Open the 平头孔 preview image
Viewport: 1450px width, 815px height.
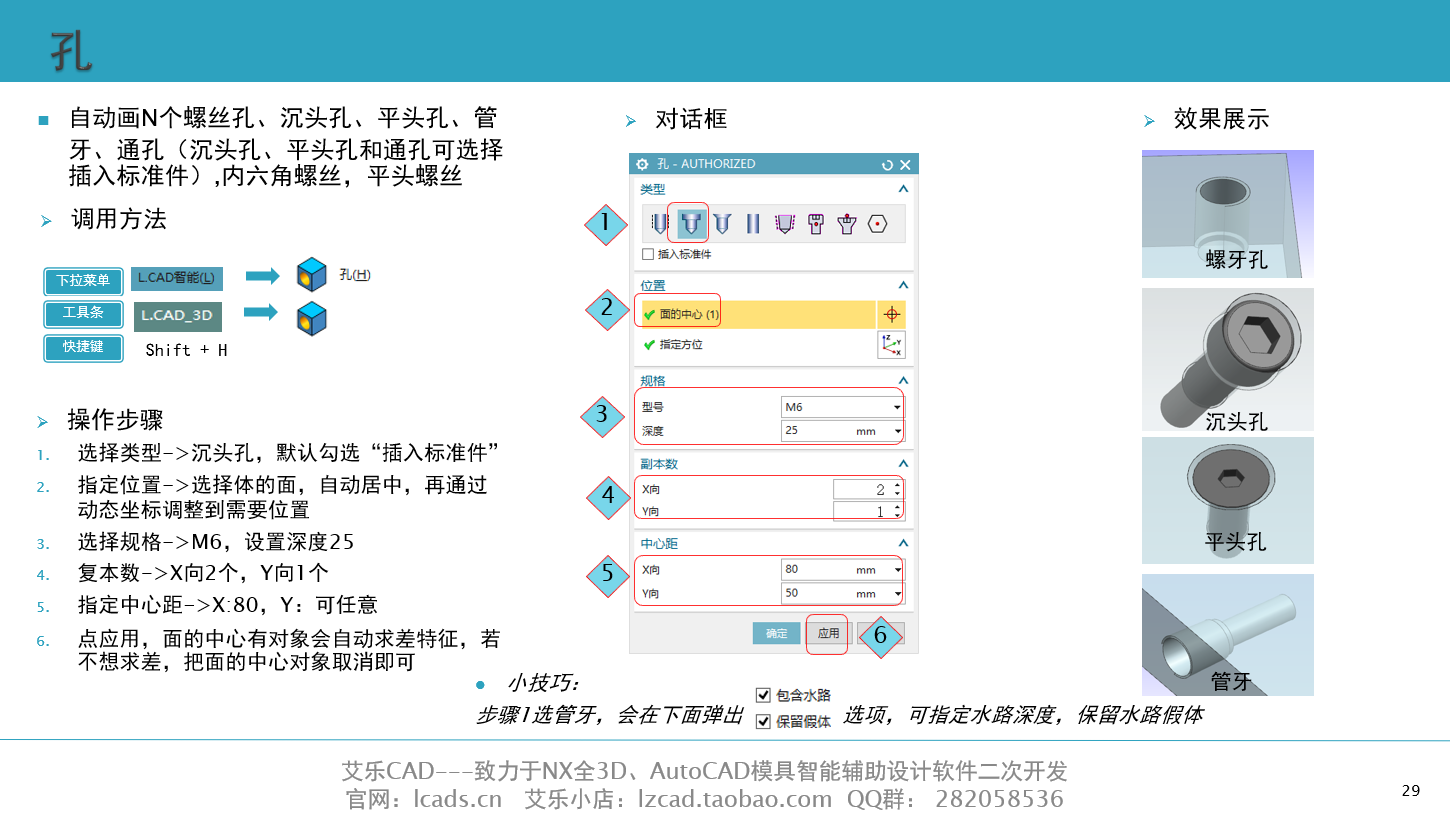(1228, 500)
